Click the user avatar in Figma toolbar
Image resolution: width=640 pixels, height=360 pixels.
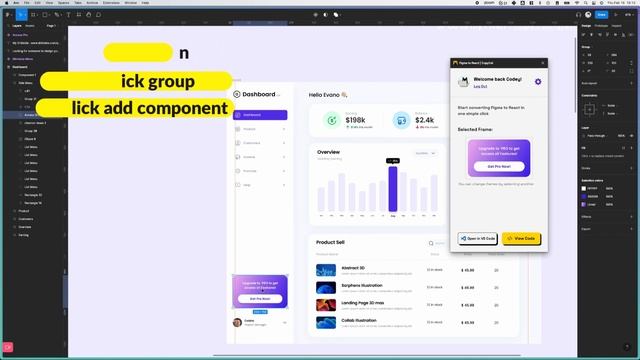[x=588, y=15]
